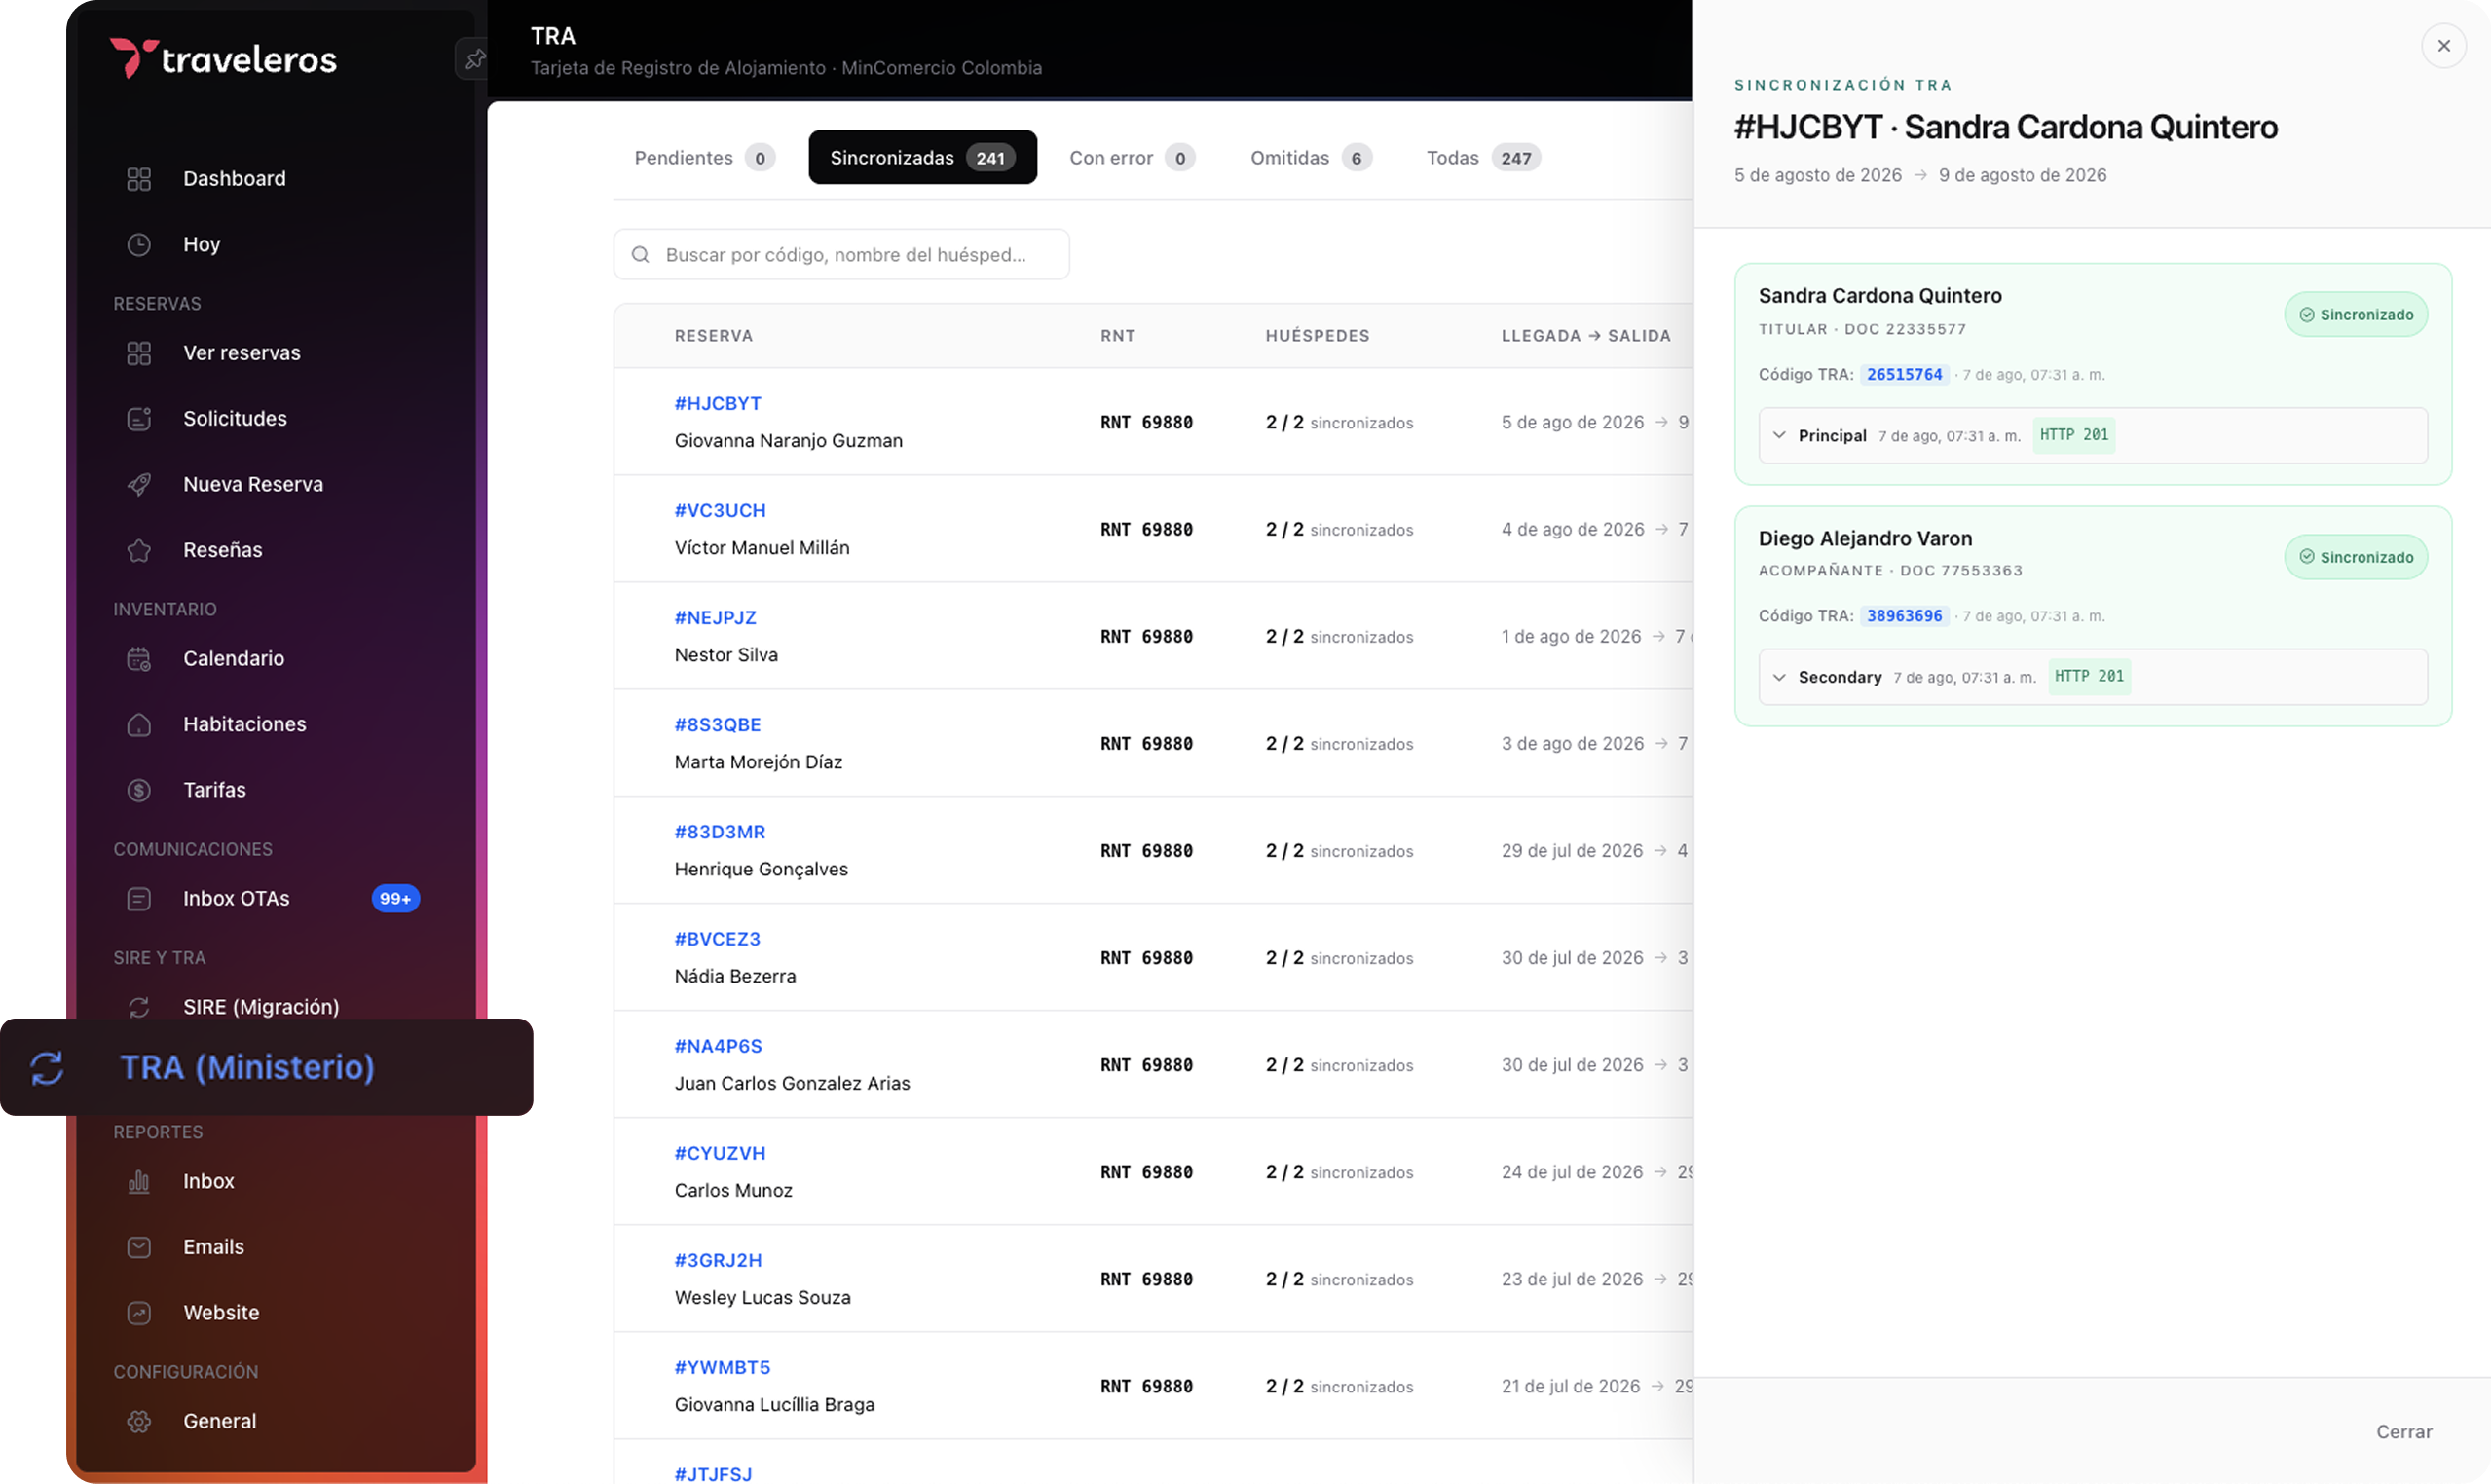Click the LLEGADA → SALIDA column header

[1586, 336]
